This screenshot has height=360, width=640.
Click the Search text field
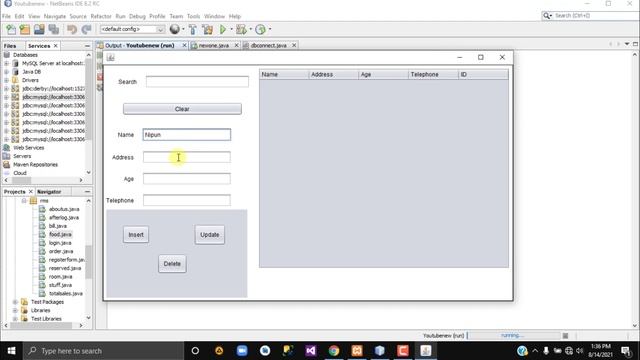[197, 82]
